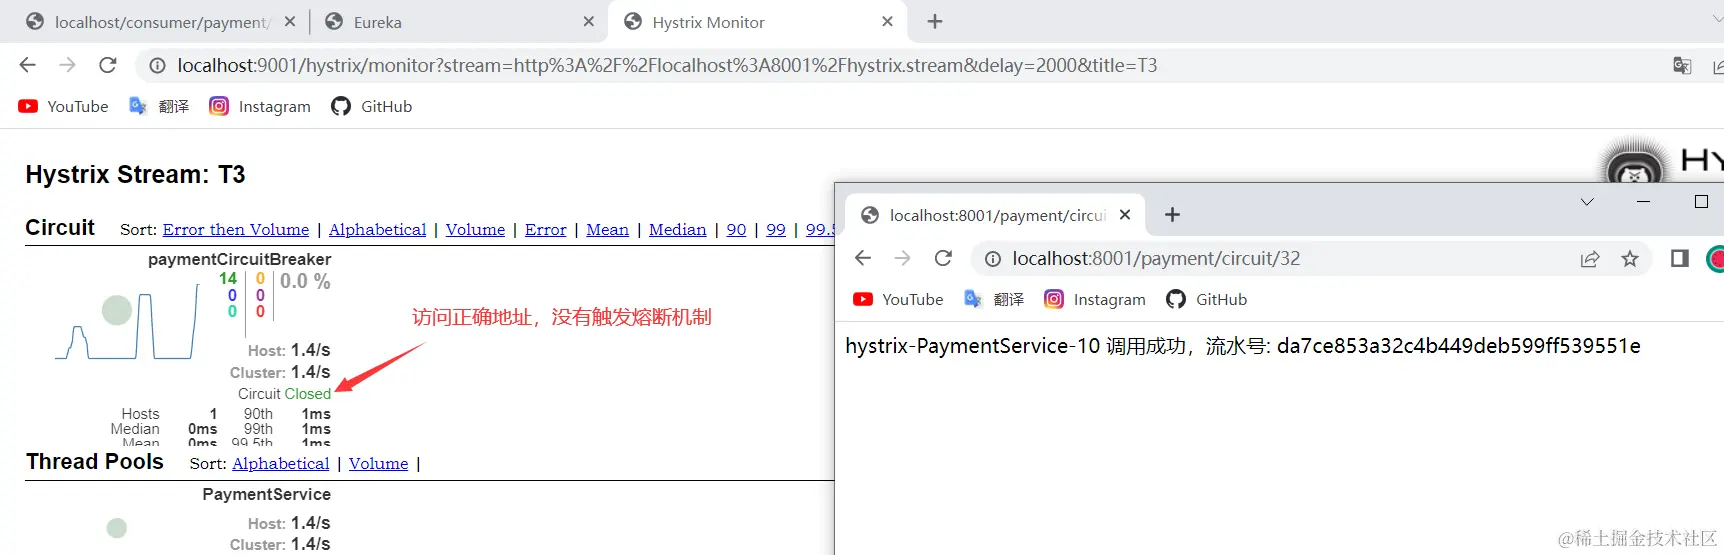
Task: Open YouTube bookmark in front window
Action: click(898, 299)
